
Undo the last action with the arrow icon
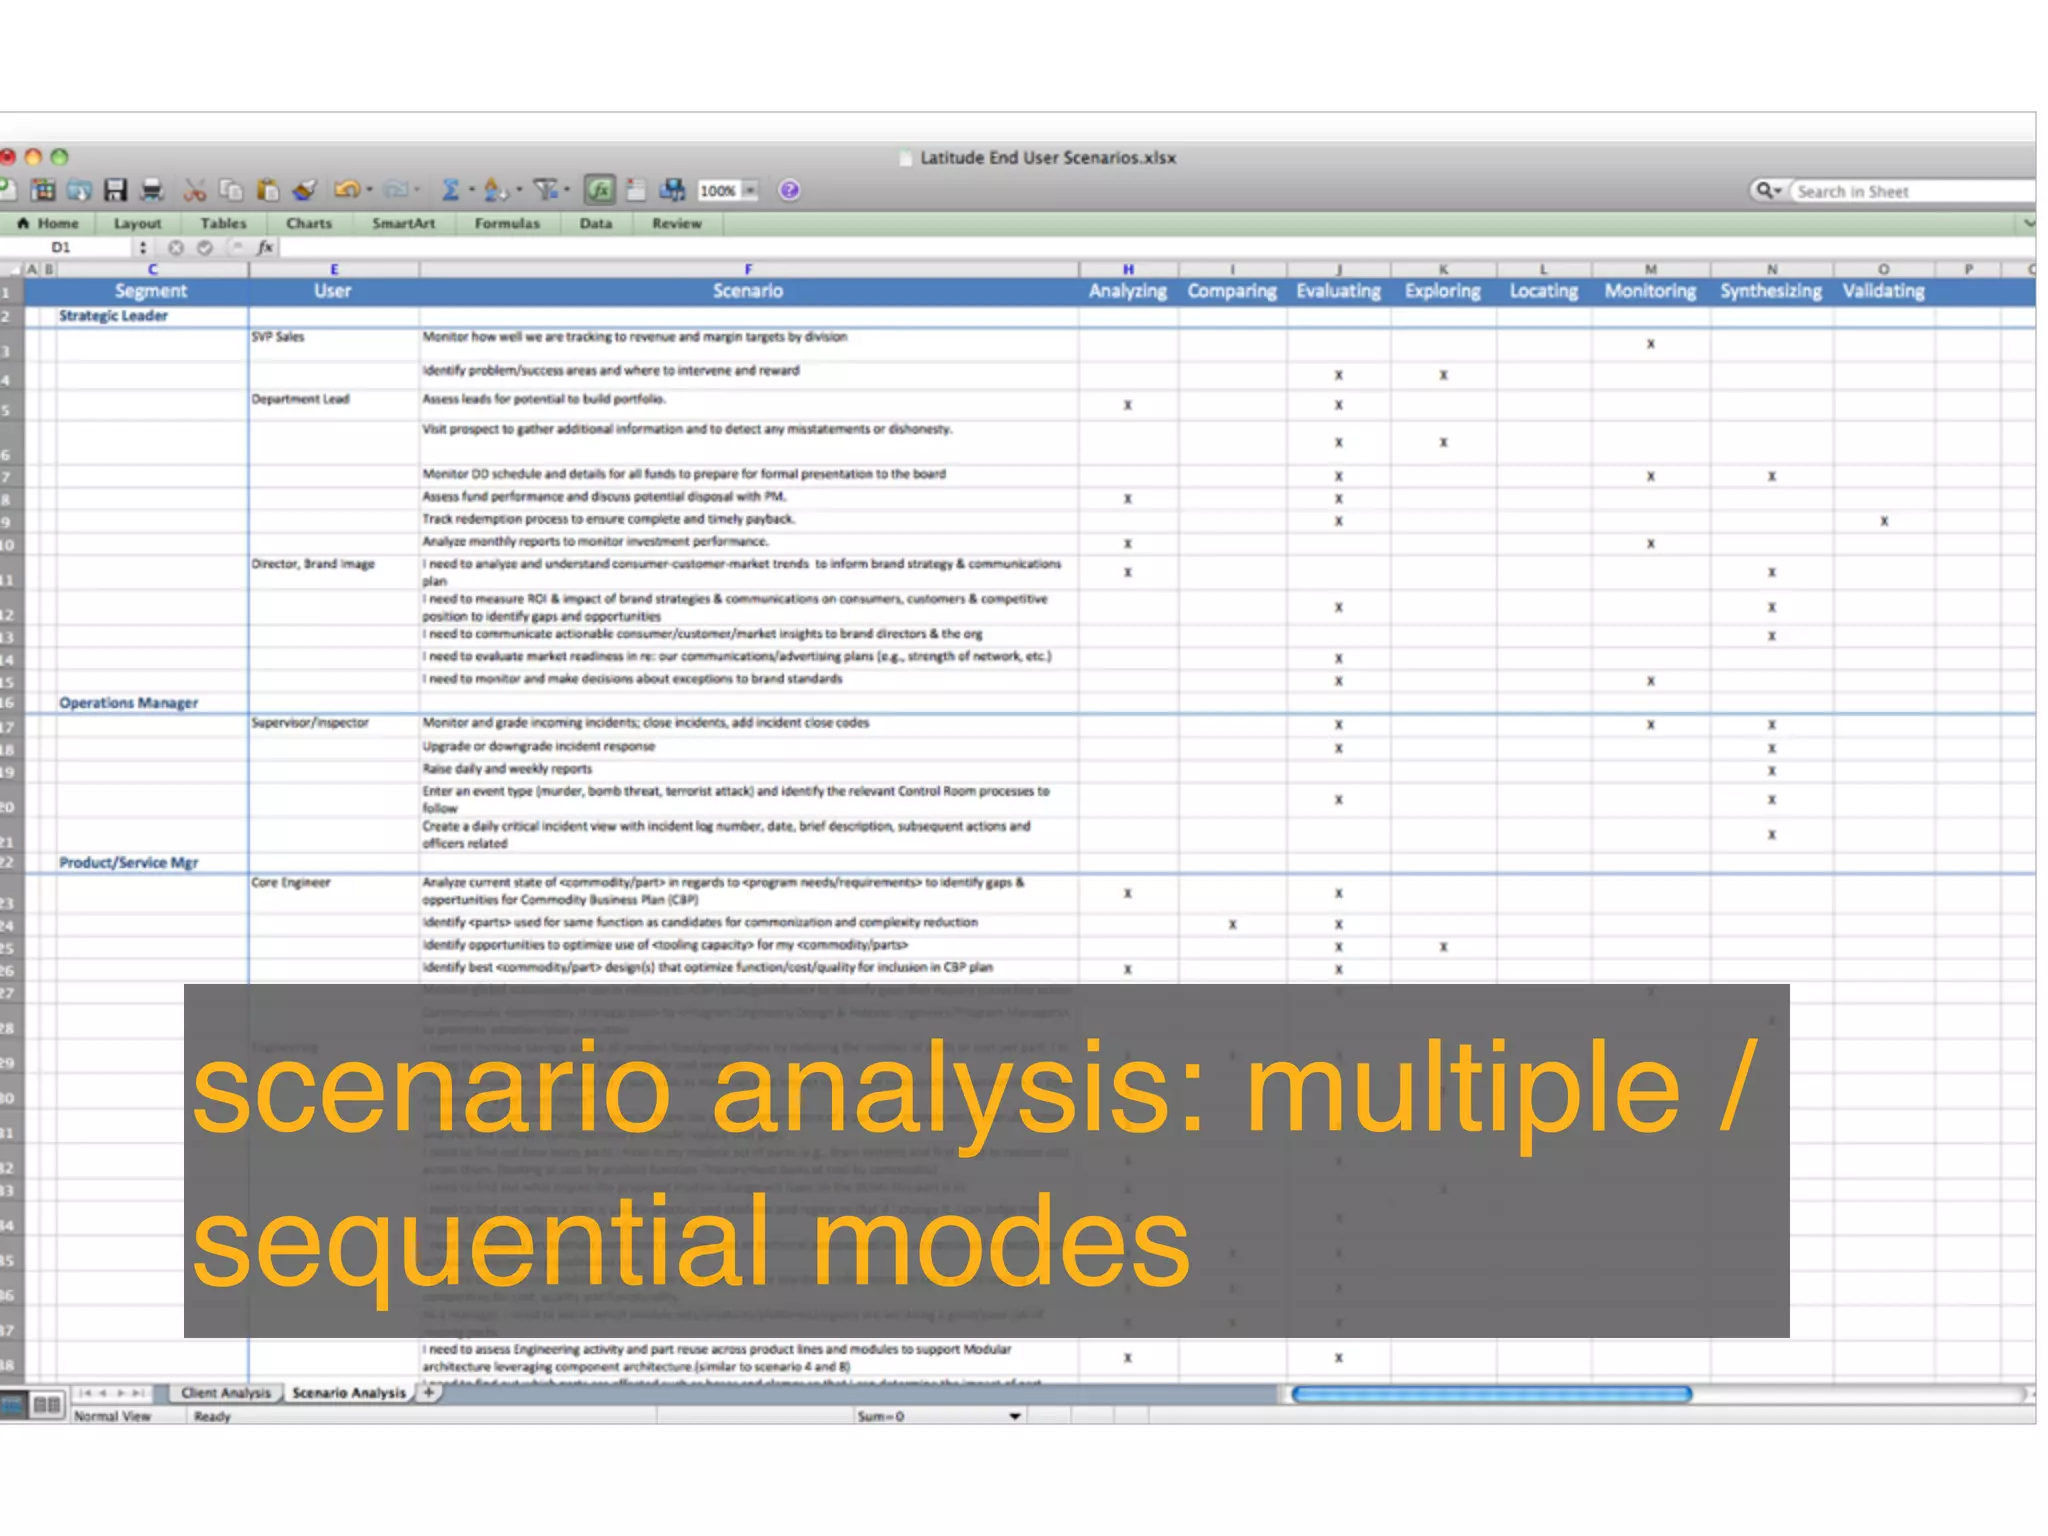coord(347,190)
